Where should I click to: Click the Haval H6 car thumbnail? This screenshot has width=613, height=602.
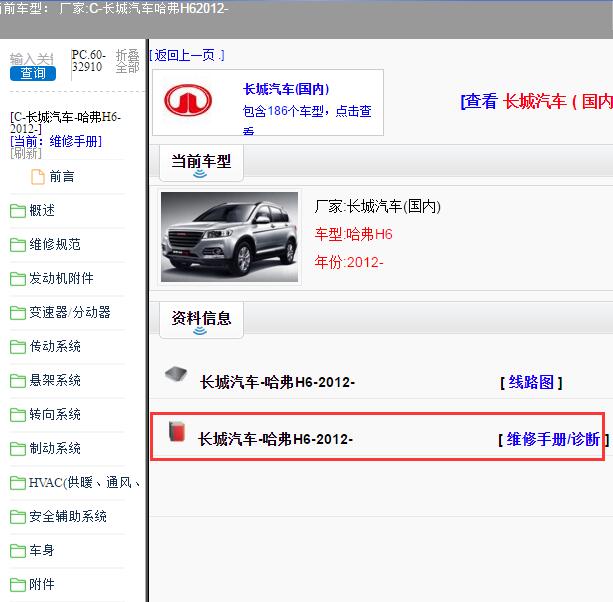(x=229, y=237)
